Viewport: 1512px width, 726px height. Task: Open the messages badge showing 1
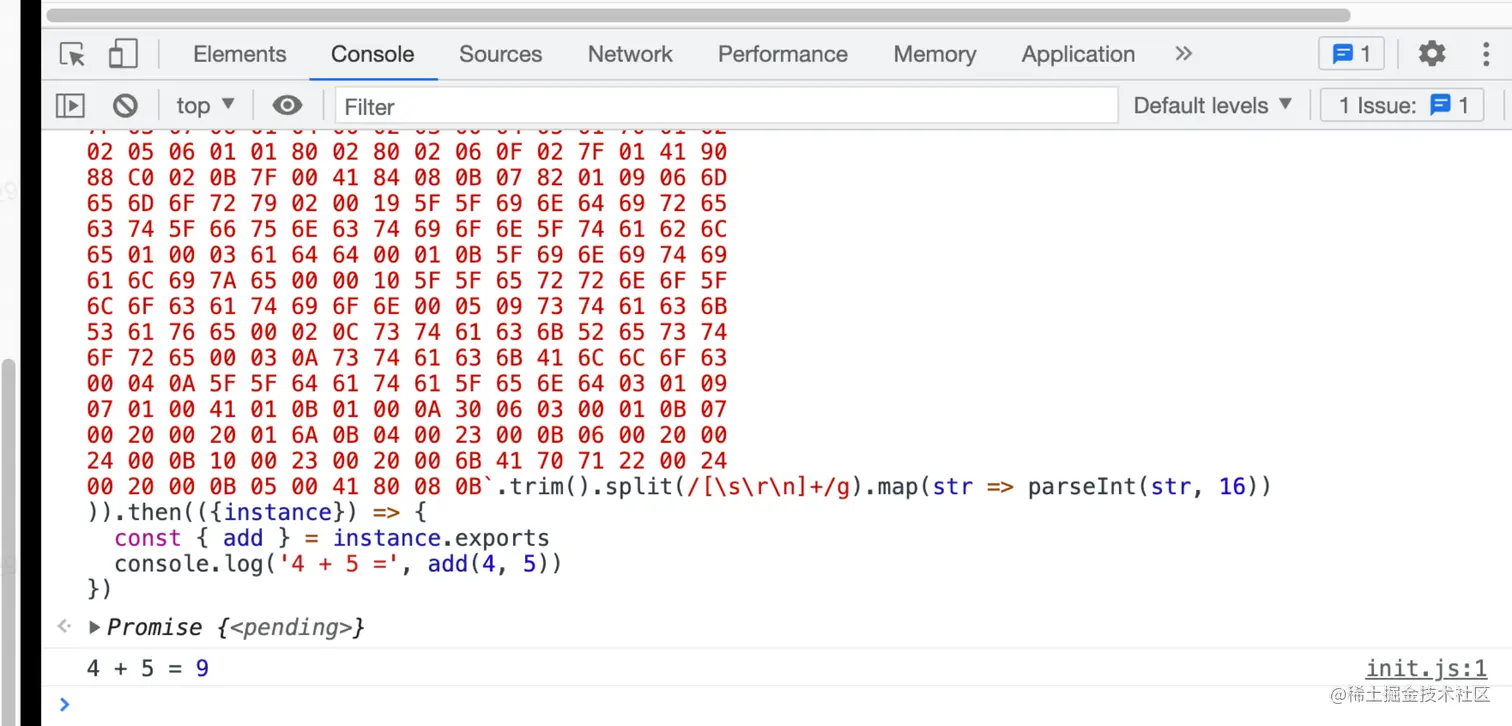1351,54
